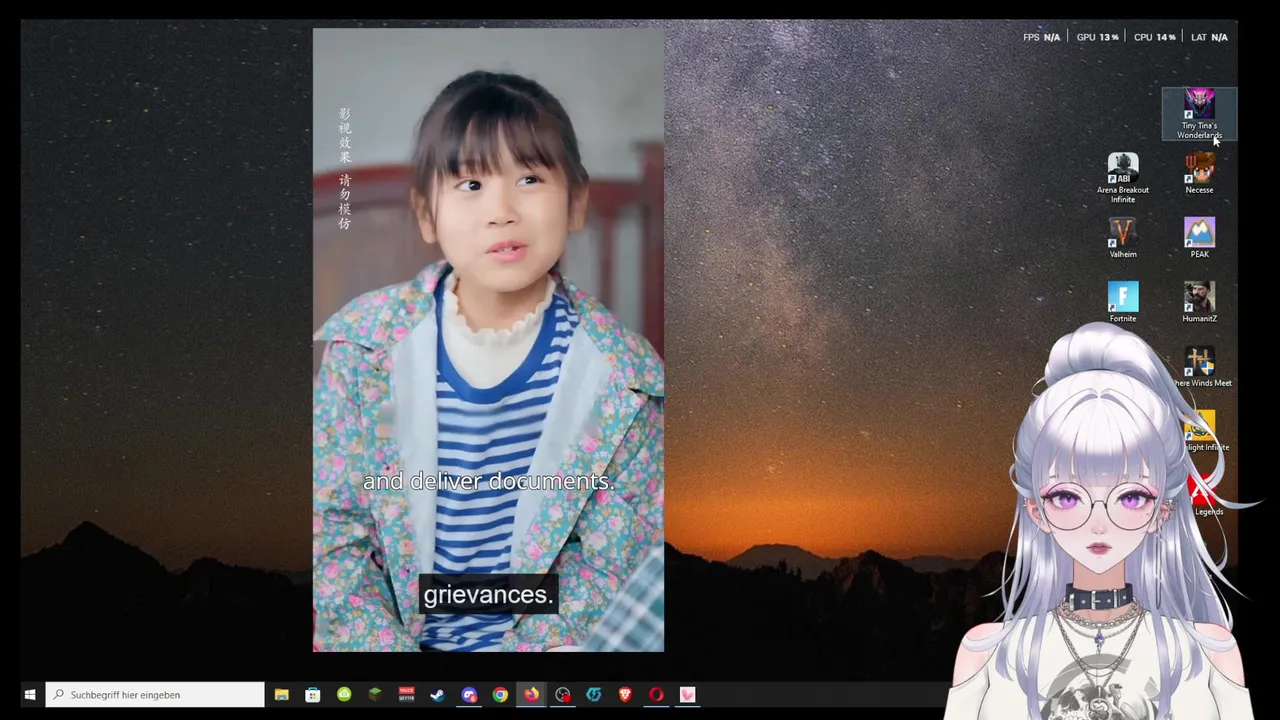Open Tiny Tina's Wonderlands desktop shortcut

pyautogui.click(x=1199, y=114)
